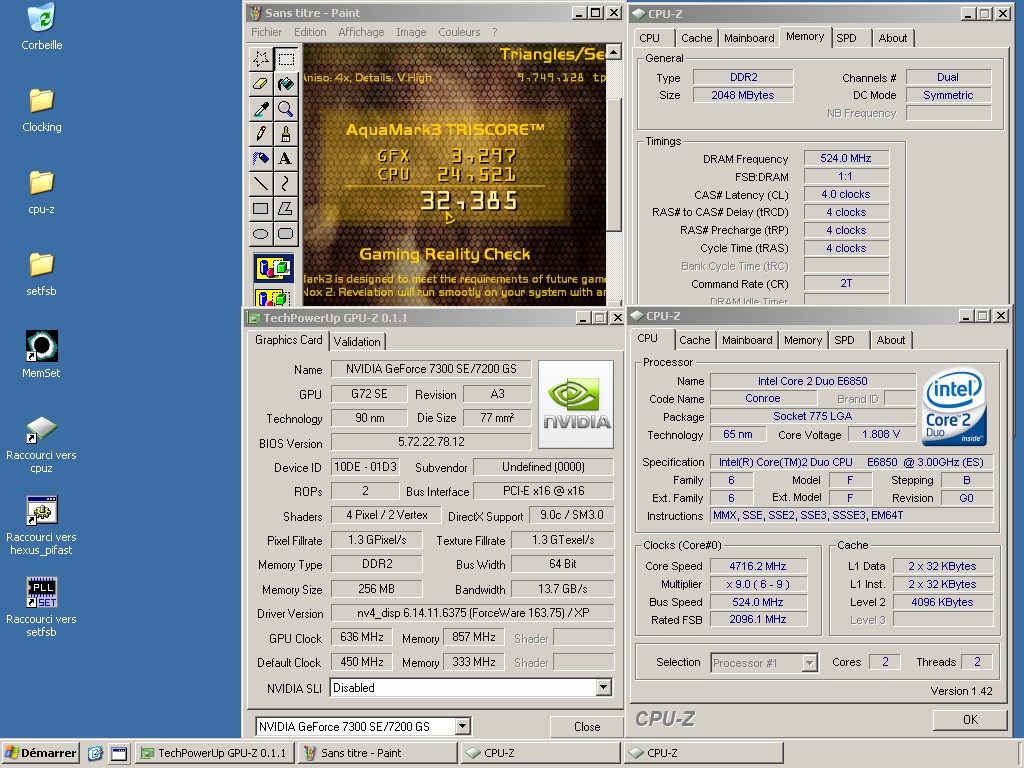Select the rectangular Select tool in Paint
The image size is (1024, 768).
tap(285, 59)
